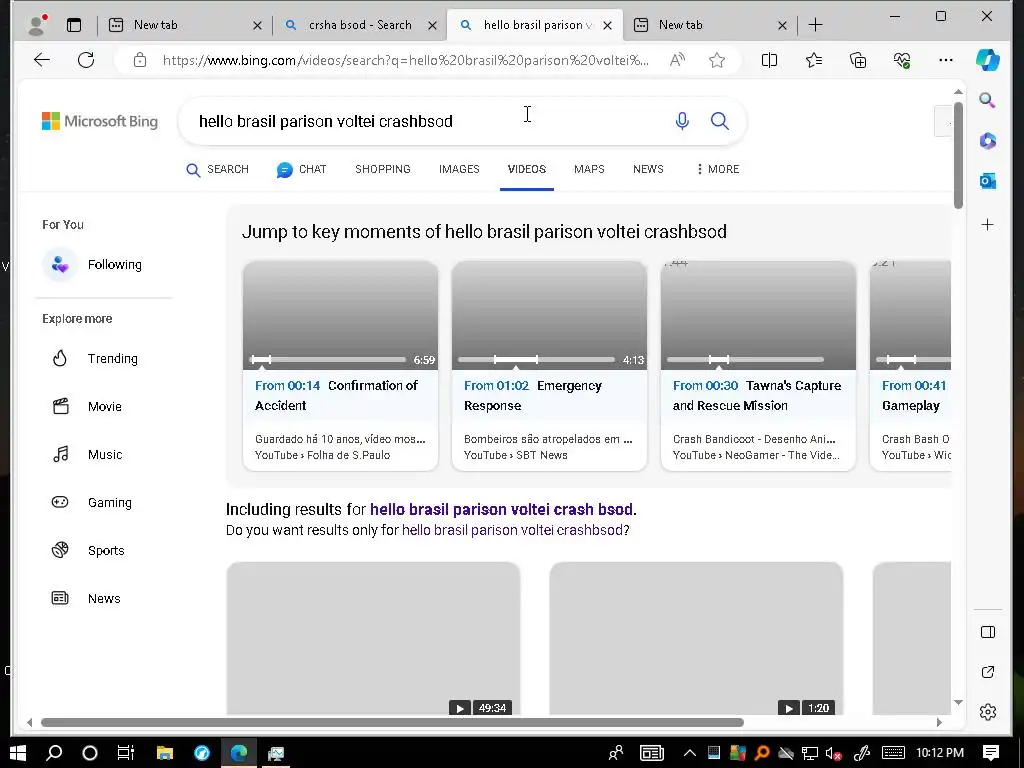Click the browser back arrow

pyautogui.click(x=42, y=60)
